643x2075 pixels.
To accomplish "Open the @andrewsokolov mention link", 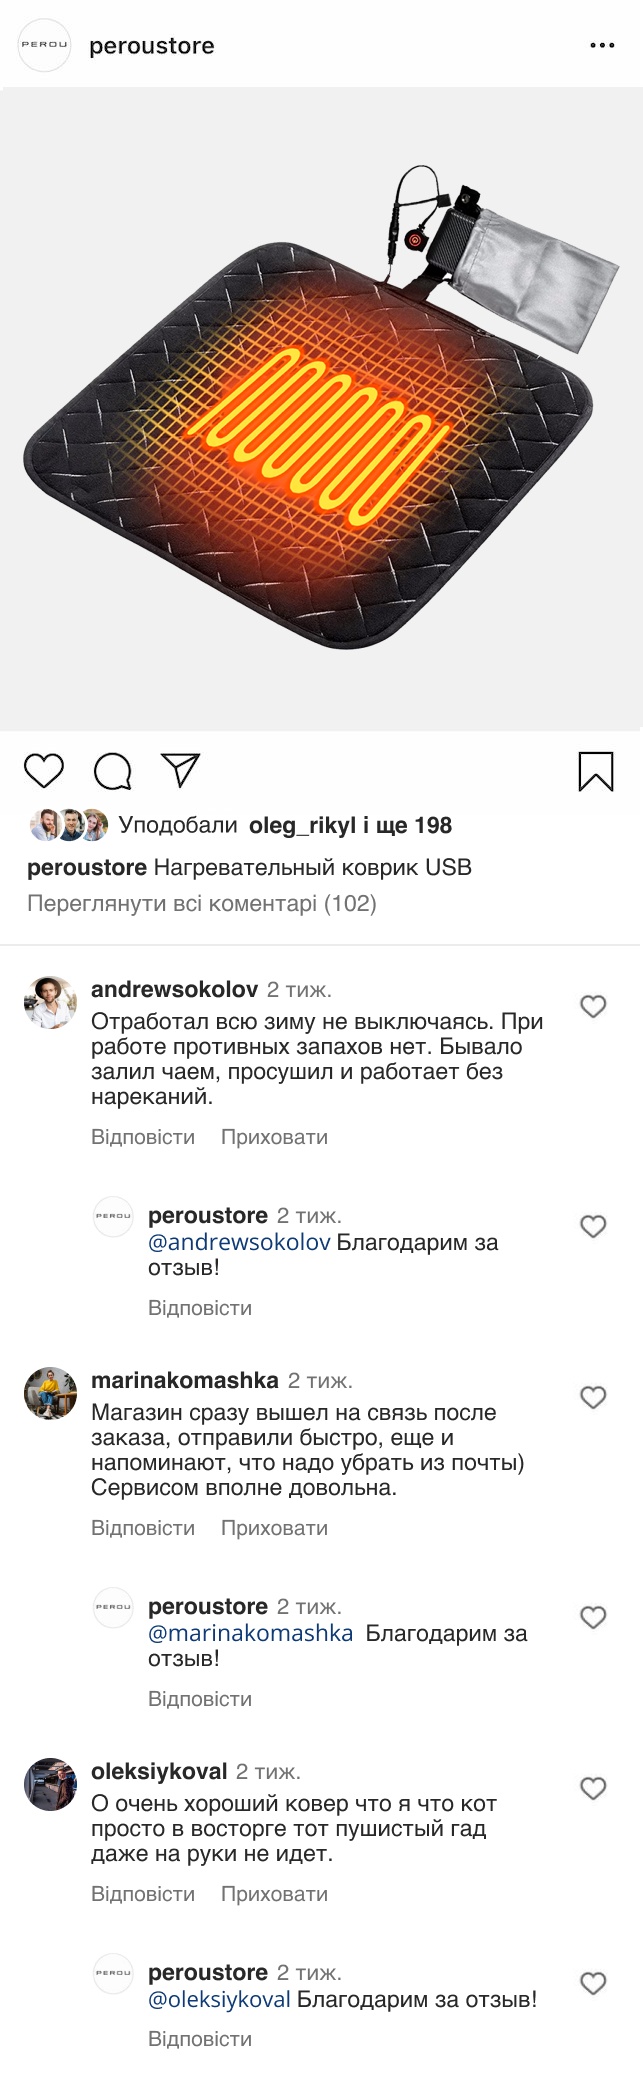I will point(239,1243).
